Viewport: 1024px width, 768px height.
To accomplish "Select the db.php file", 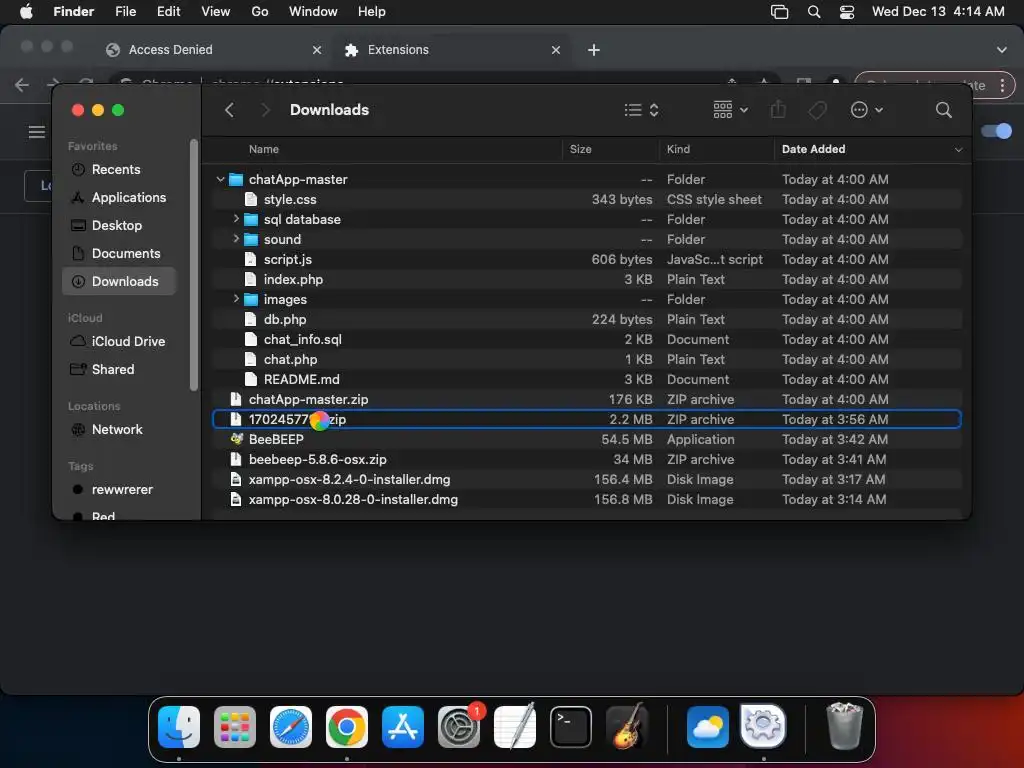I will (587, 319).
